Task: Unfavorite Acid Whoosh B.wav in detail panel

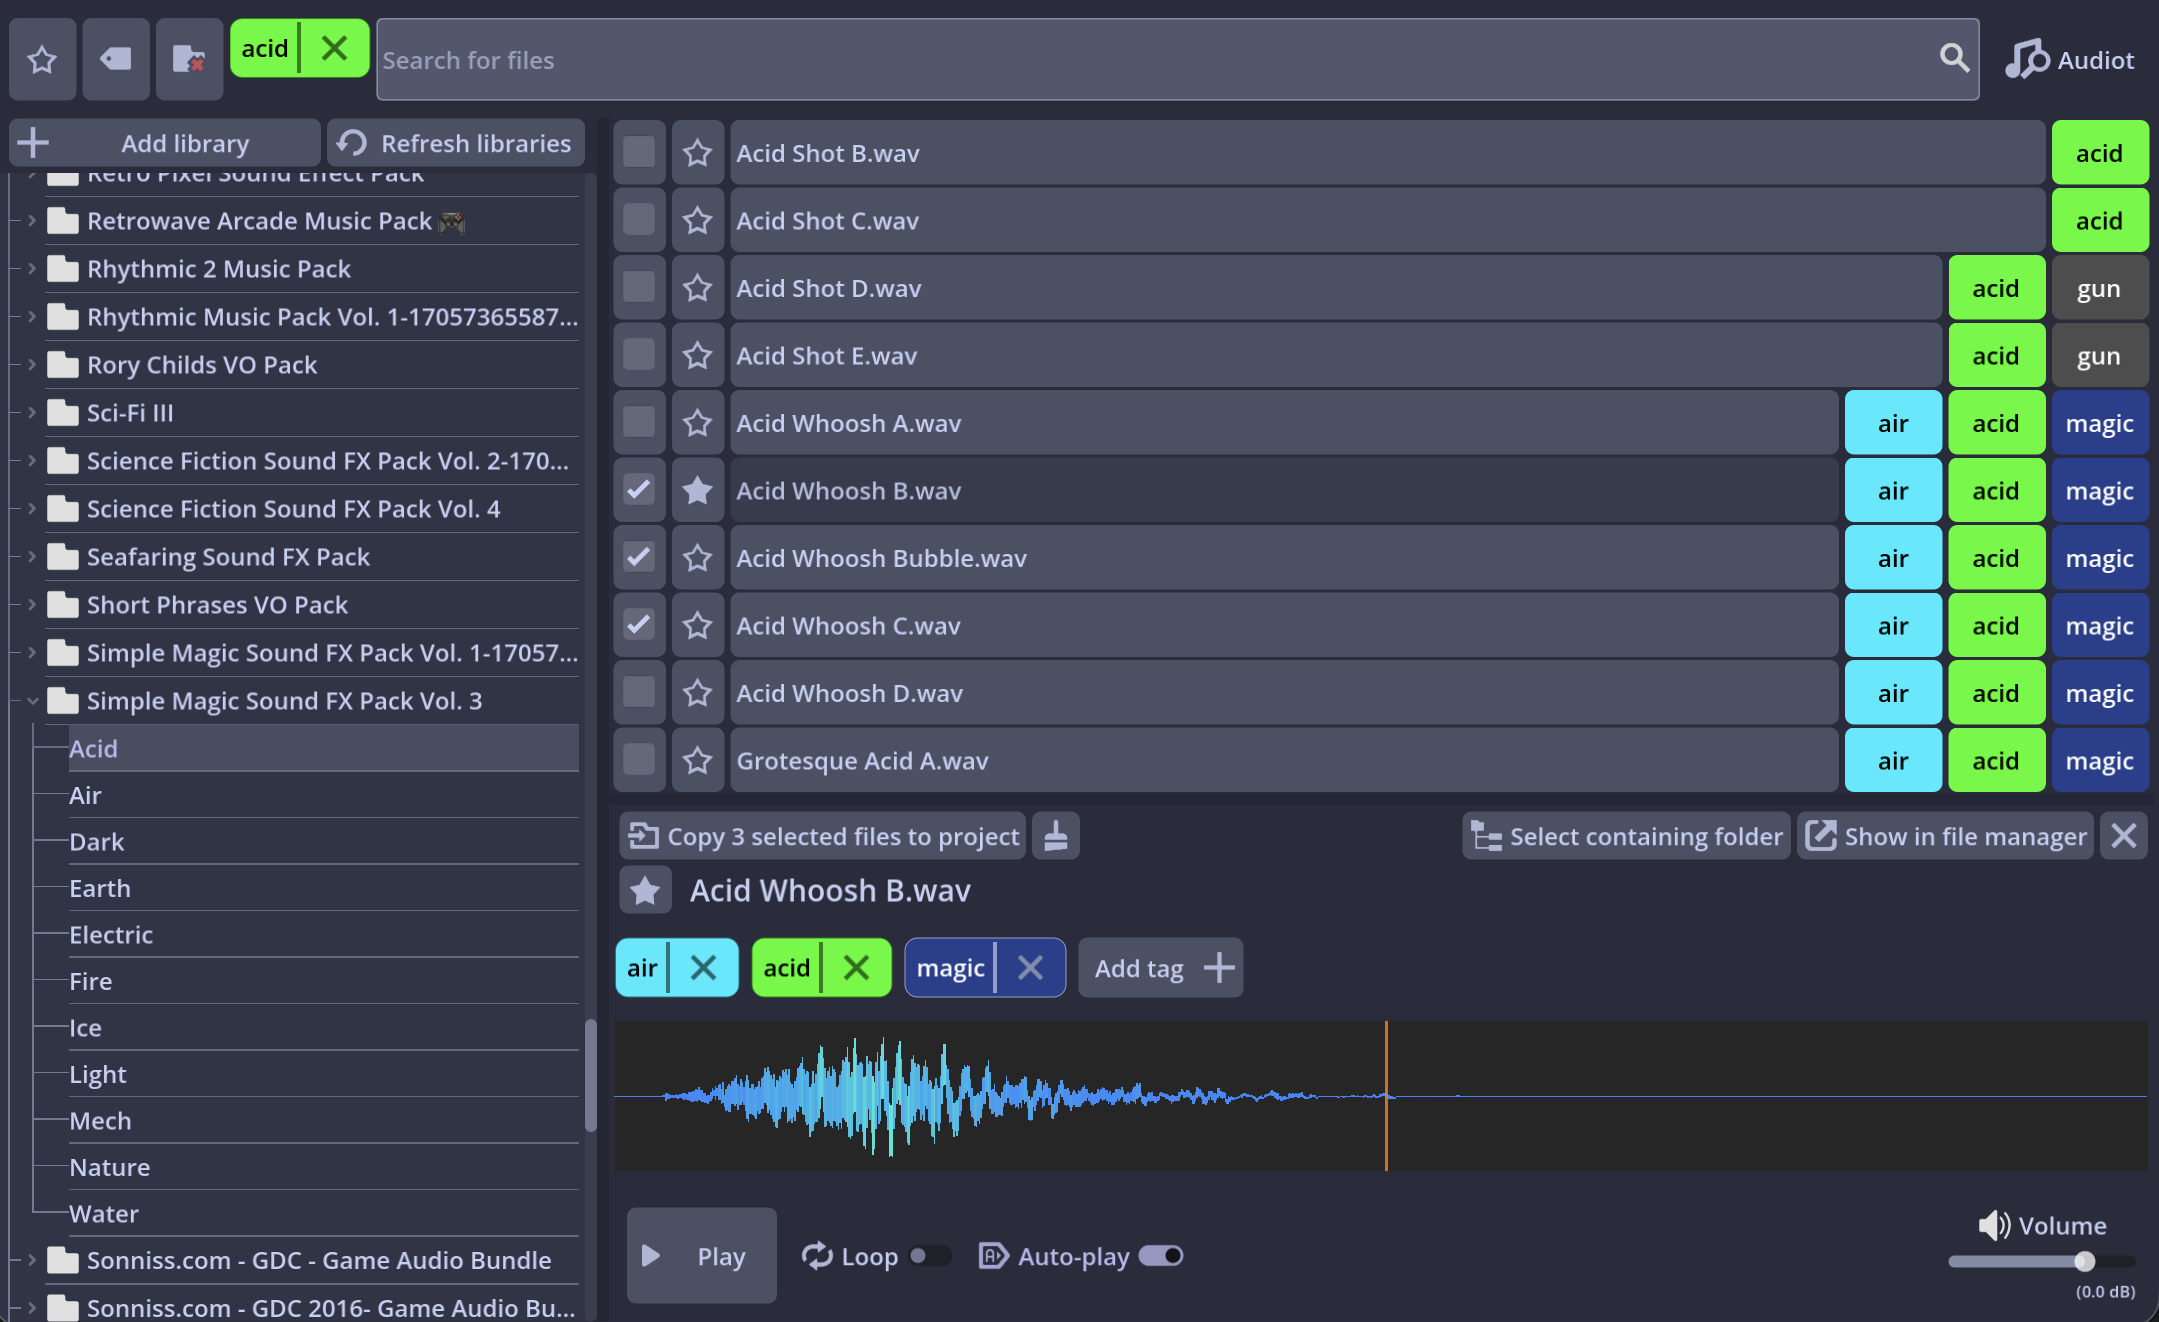Action: pos(645,890)
